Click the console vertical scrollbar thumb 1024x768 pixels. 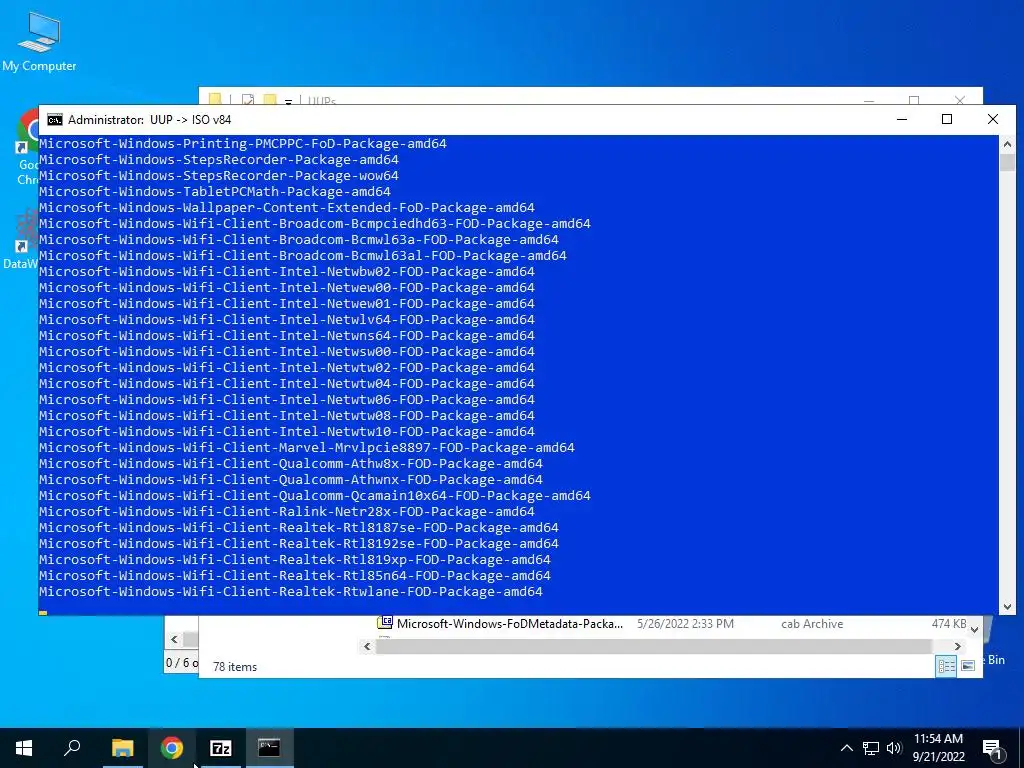coord(1007,162)
